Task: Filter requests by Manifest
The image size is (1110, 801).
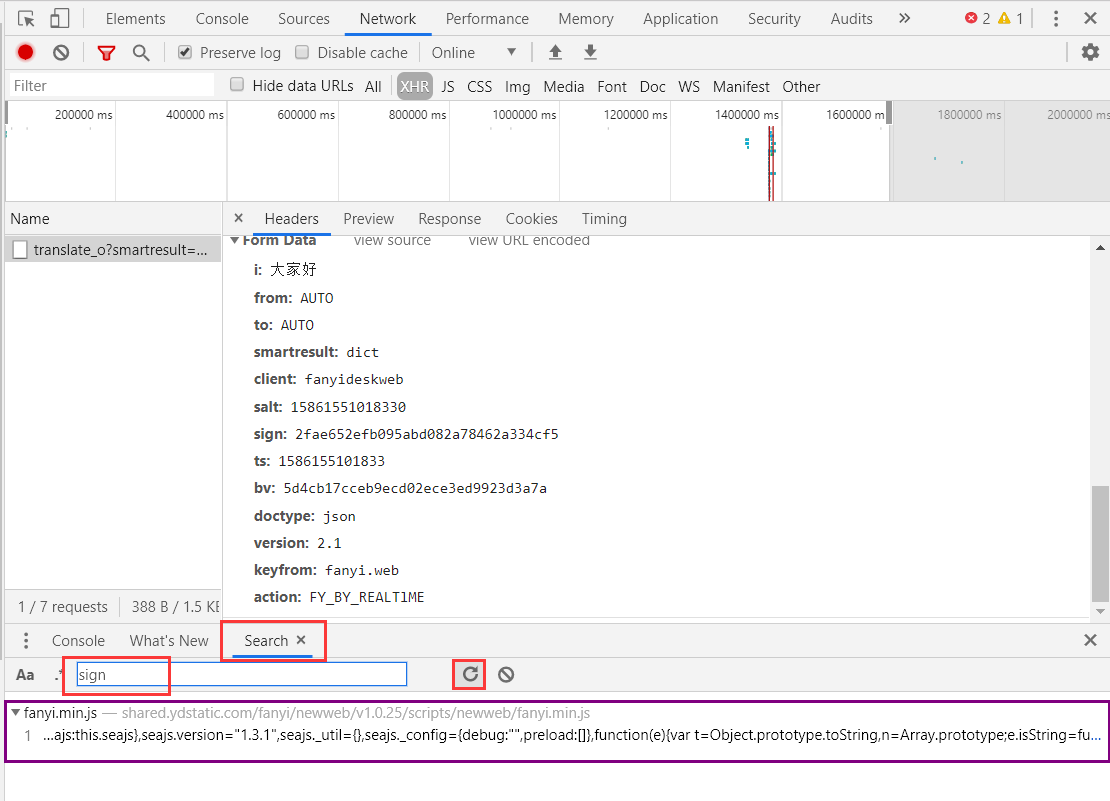Action: coord(740,86)
